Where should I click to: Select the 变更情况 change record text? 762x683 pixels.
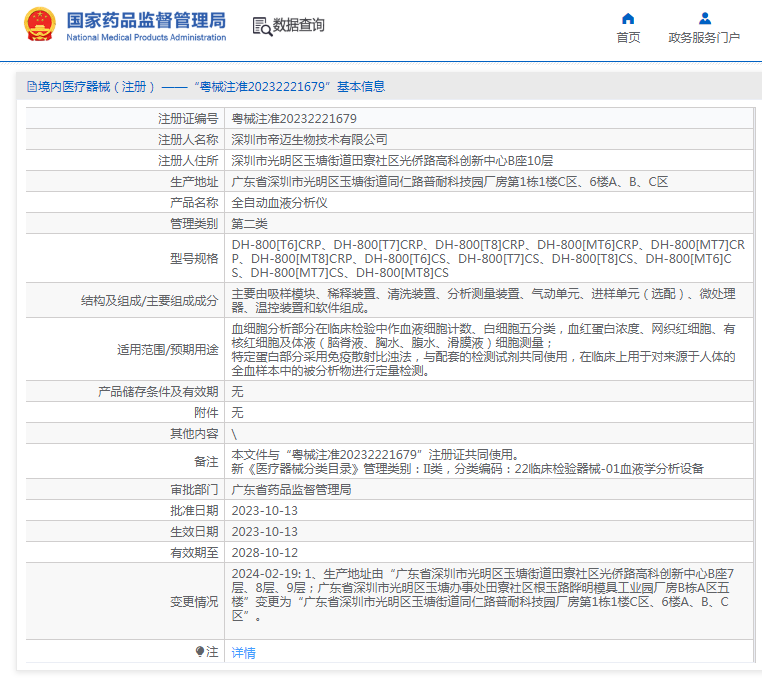[x=483, y=595]
